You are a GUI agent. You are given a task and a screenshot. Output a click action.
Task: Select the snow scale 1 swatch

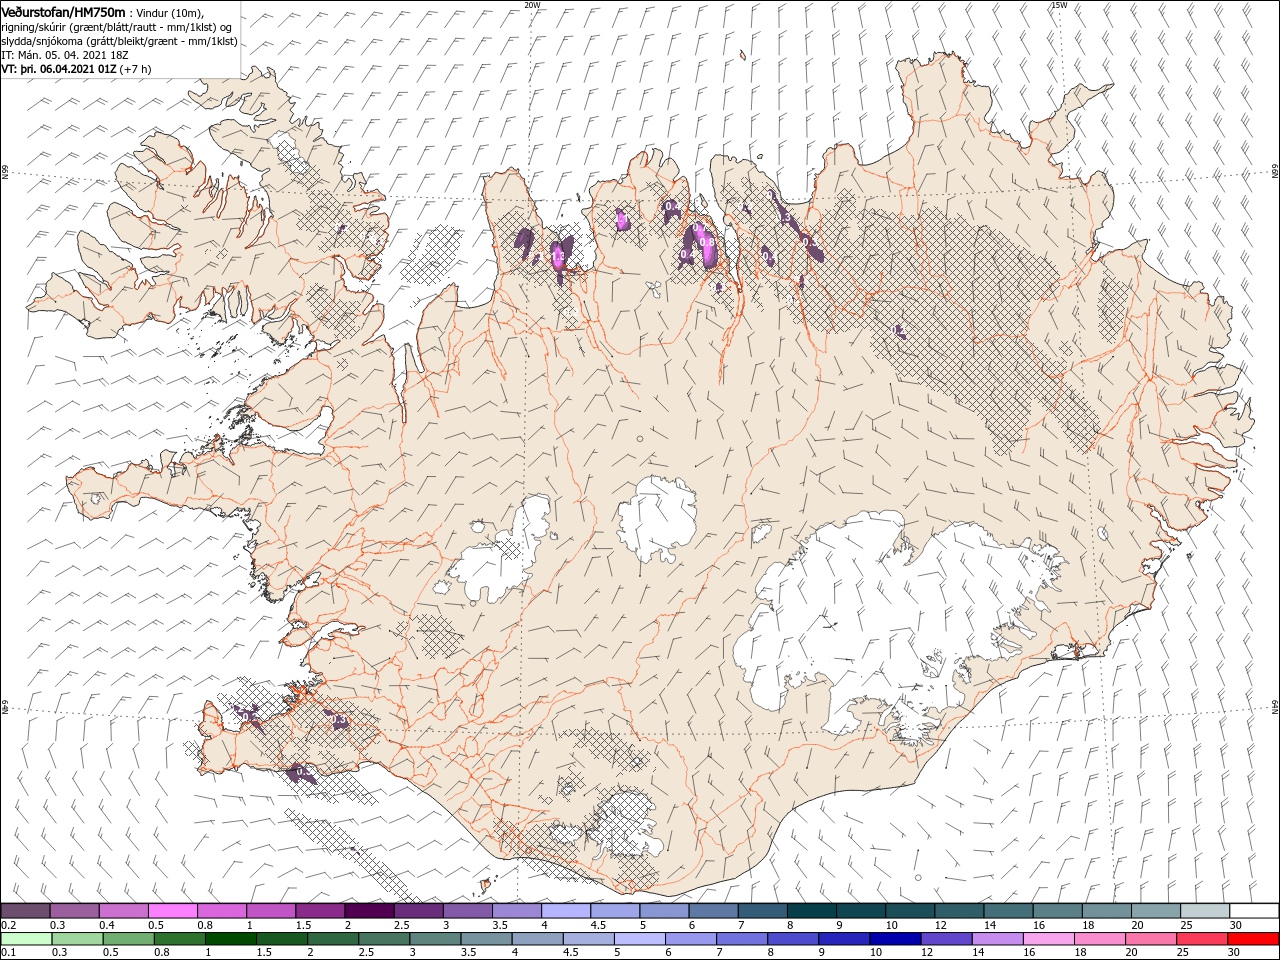pos(271,911)
